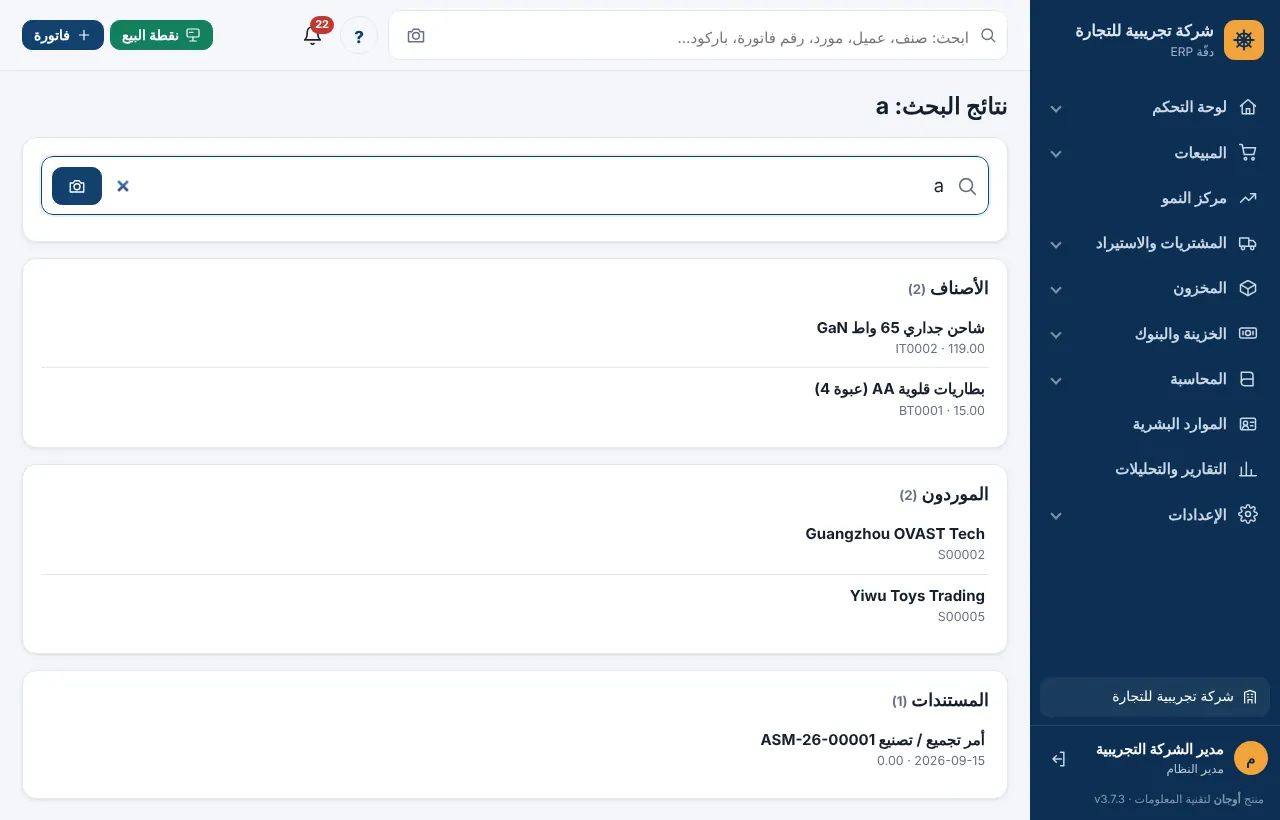Click the ID card icon for الموارد البشرية
This screenshot has width=1280, height=820.
[1247, 424]
